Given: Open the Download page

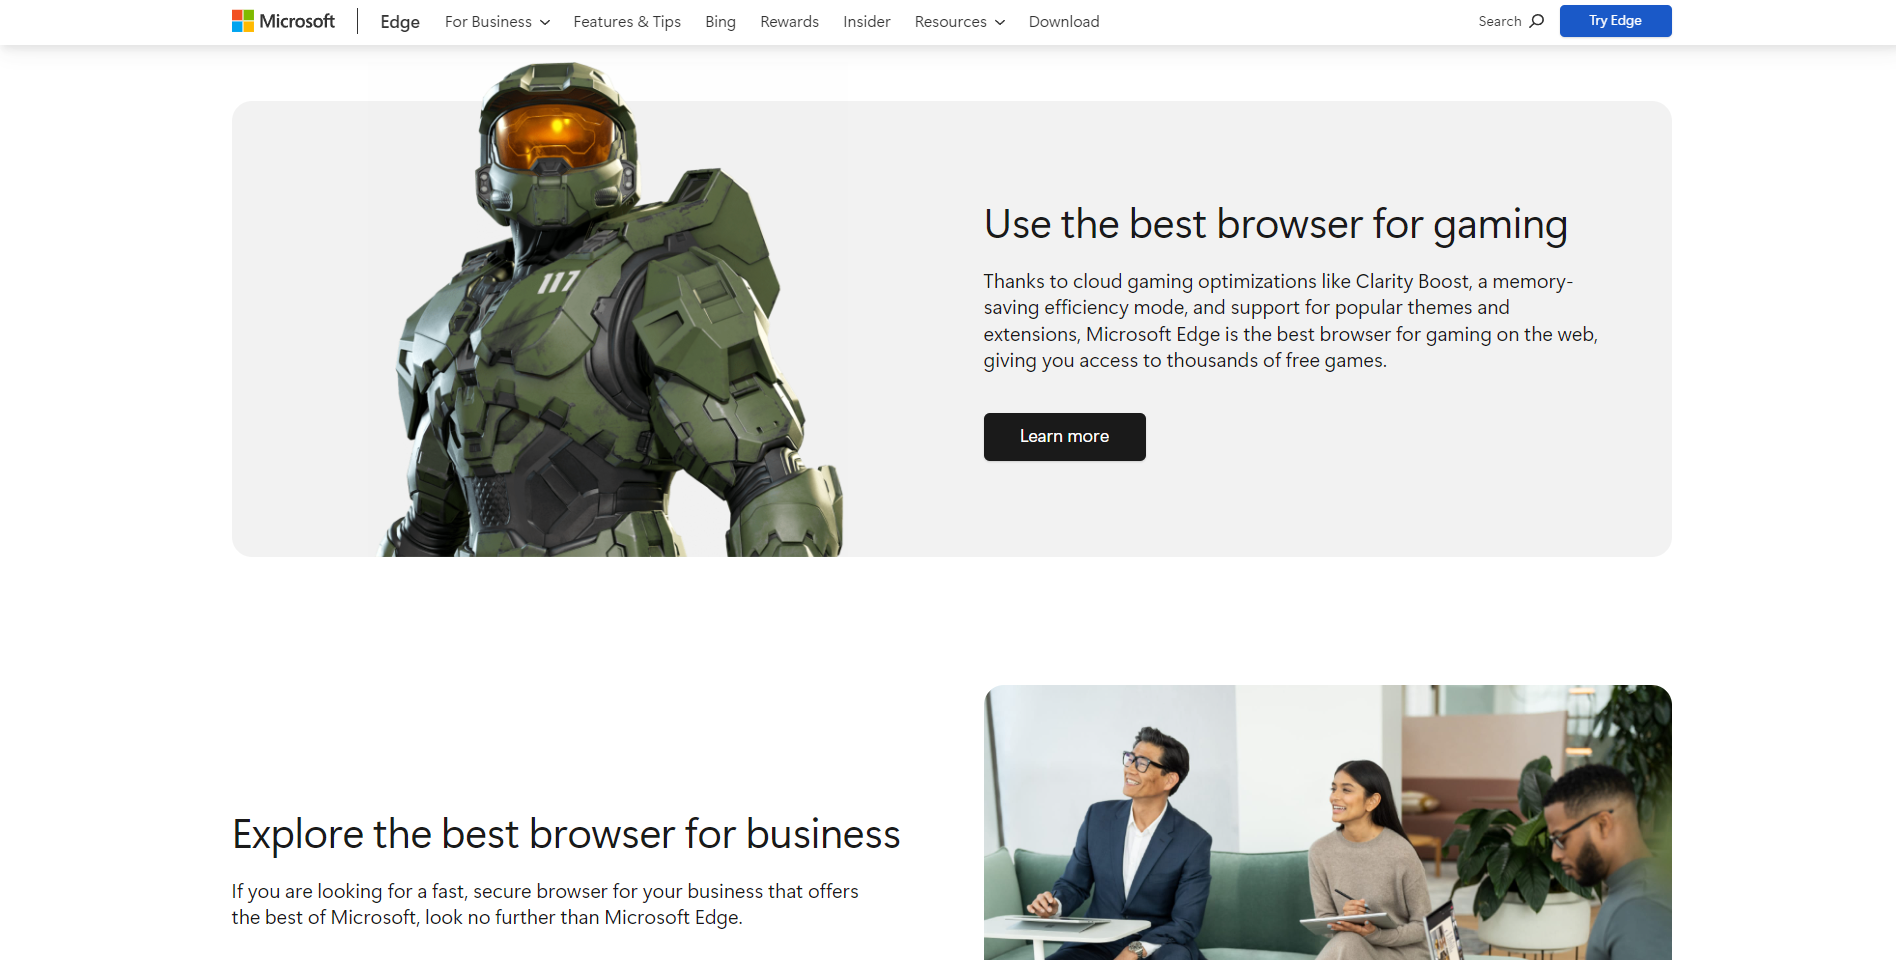Looking at the screenshot, I should pyautogui.click(x=1064, y=22).
